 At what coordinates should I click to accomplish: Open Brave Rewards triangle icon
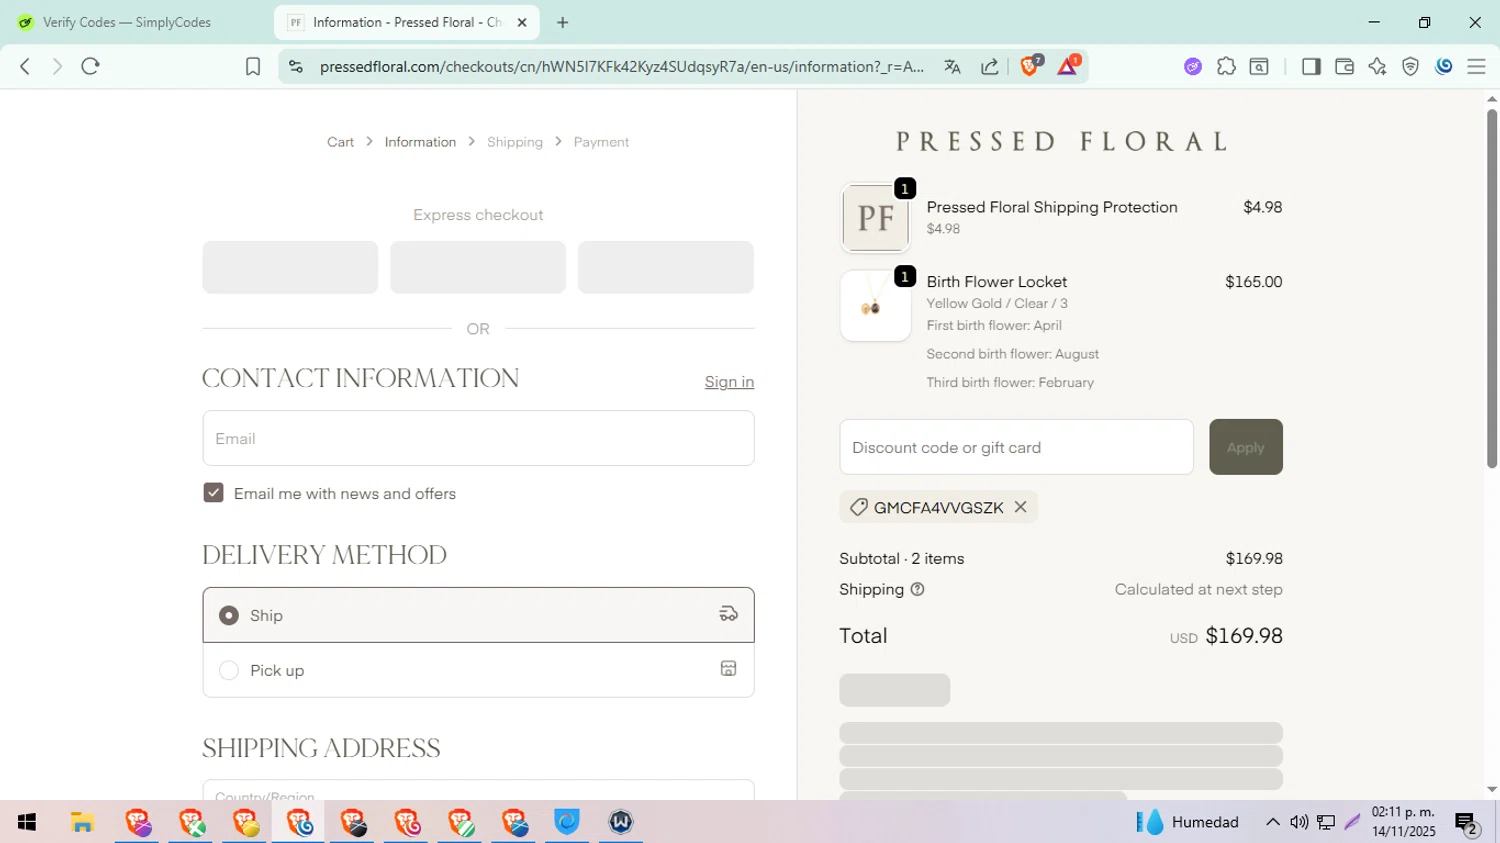[1068, 66]
